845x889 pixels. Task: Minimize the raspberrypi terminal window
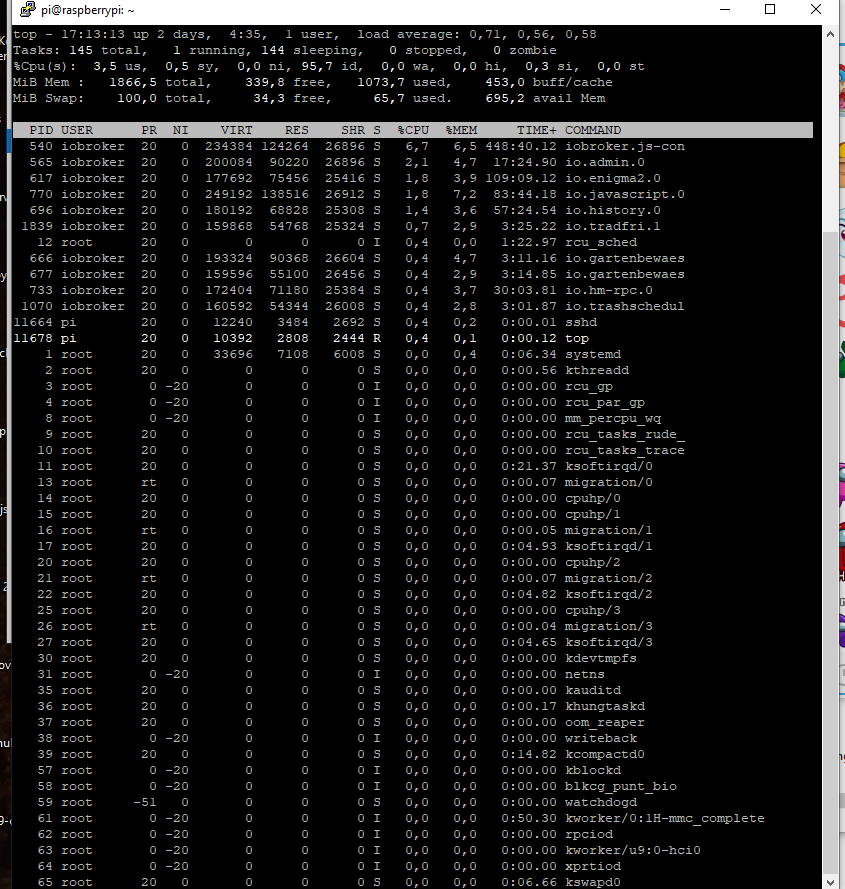pyautogui.click(x=725, y=9)
